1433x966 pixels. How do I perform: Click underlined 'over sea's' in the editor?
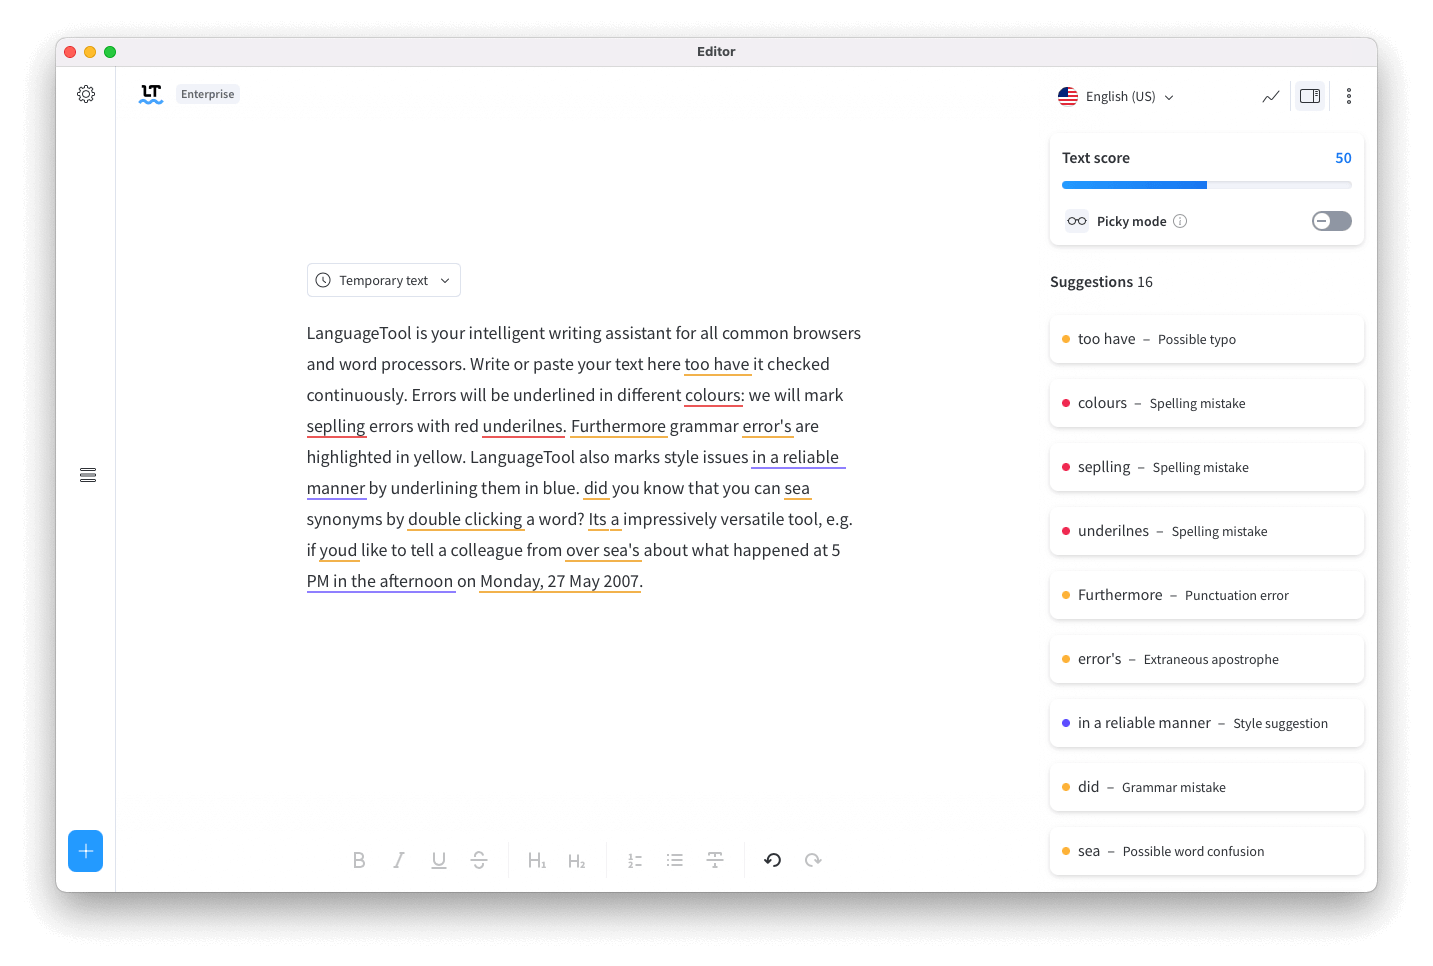(603, 550)
